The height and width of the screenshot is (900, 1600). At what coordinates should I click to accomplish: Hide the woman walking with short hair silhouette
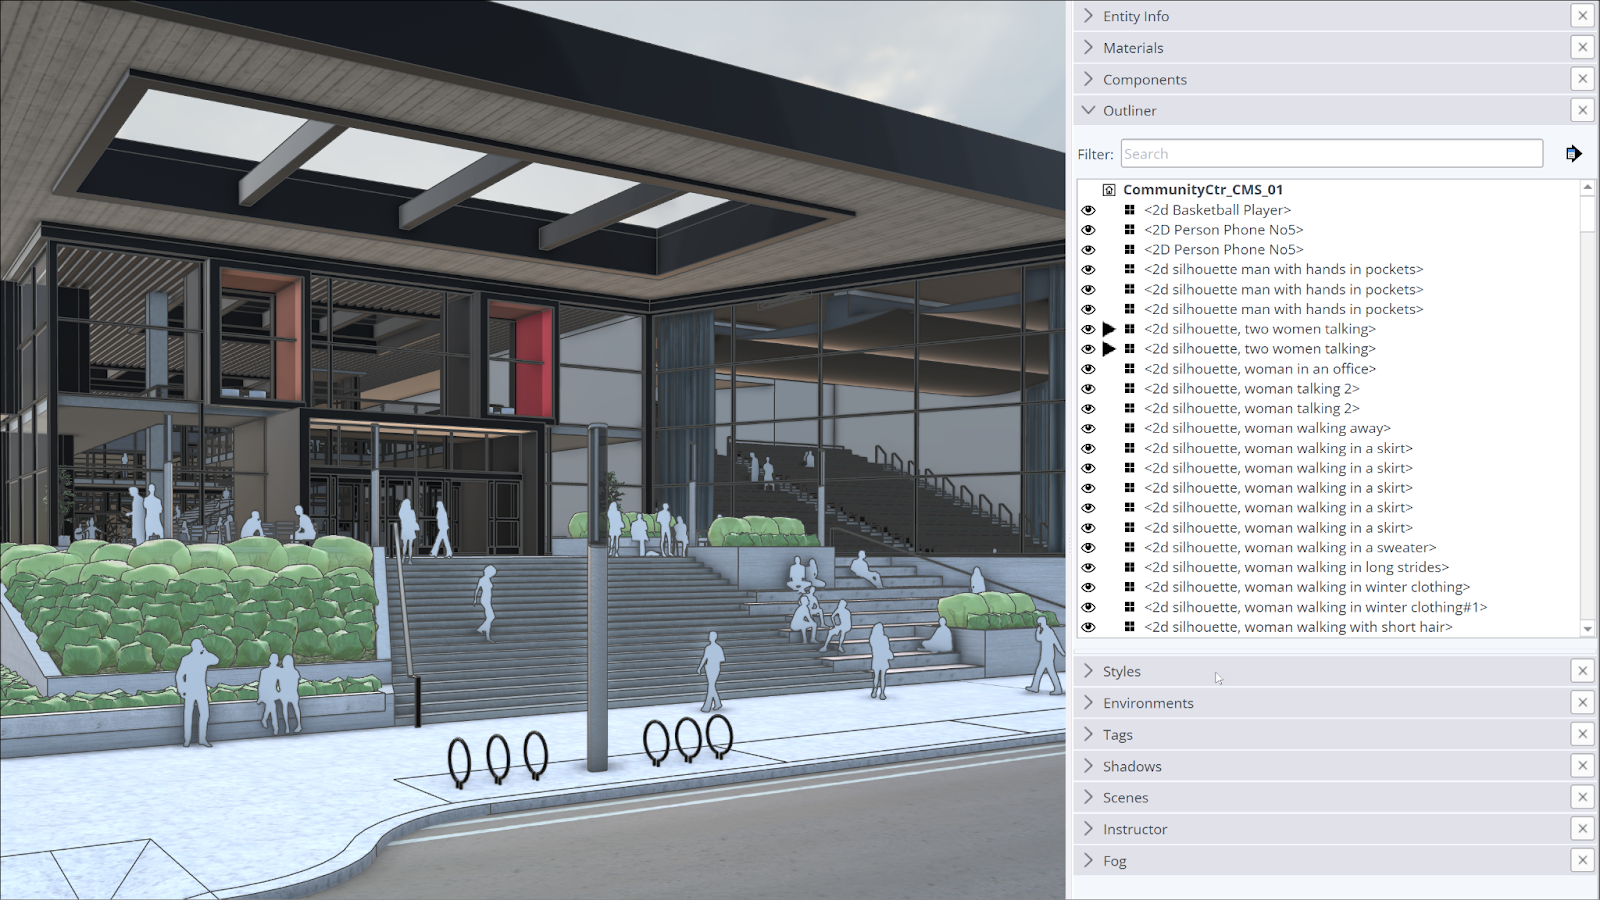tap(1089, 627)
